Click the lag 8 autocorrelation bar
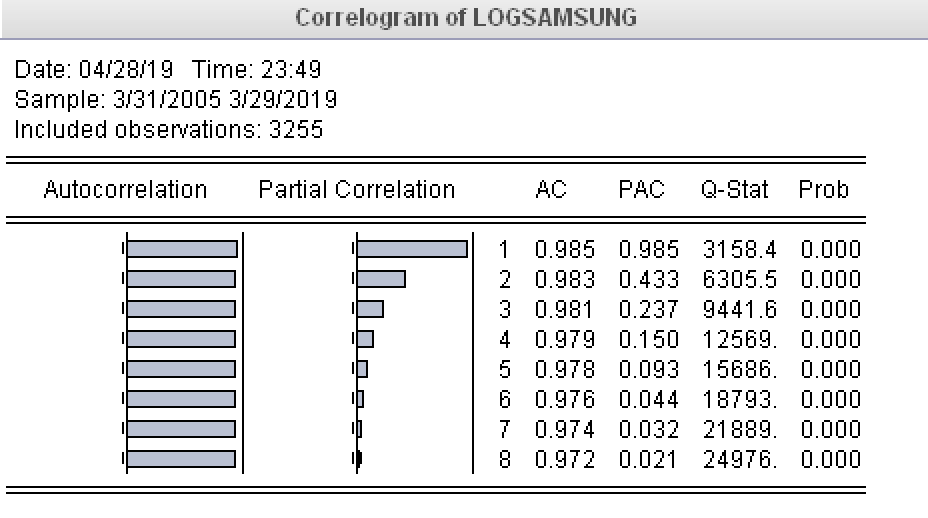Screen dimensions: 928x518 (180, 460)
